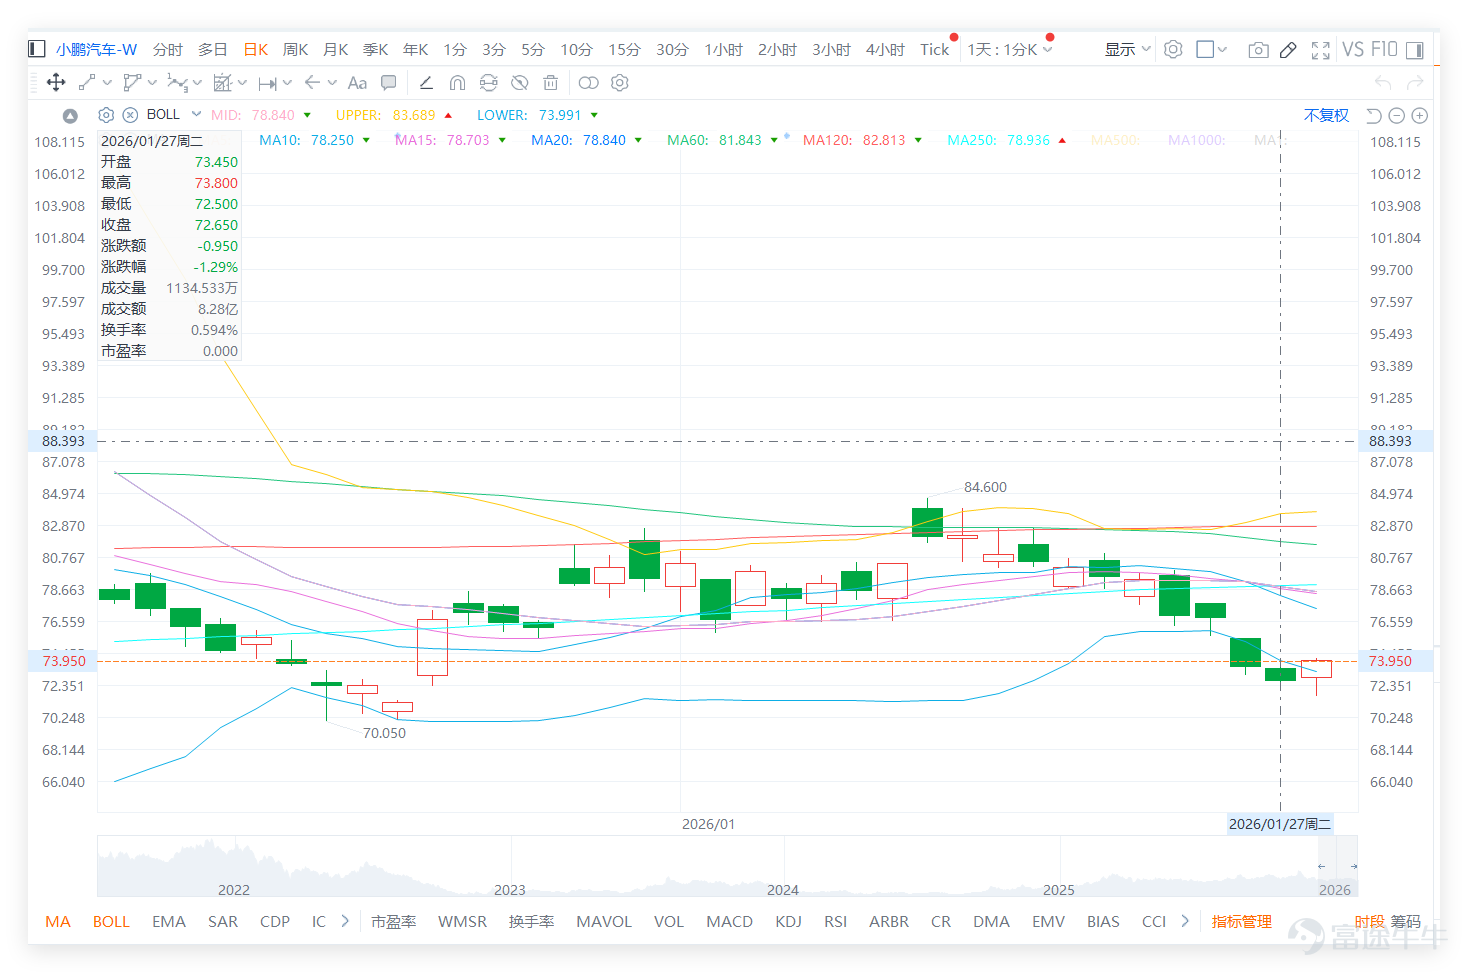This screenshot has width=1468, height=973.
Task: Switch to 多日 multi-day chart
Action: pyautogui.click(x=213, y=49)
